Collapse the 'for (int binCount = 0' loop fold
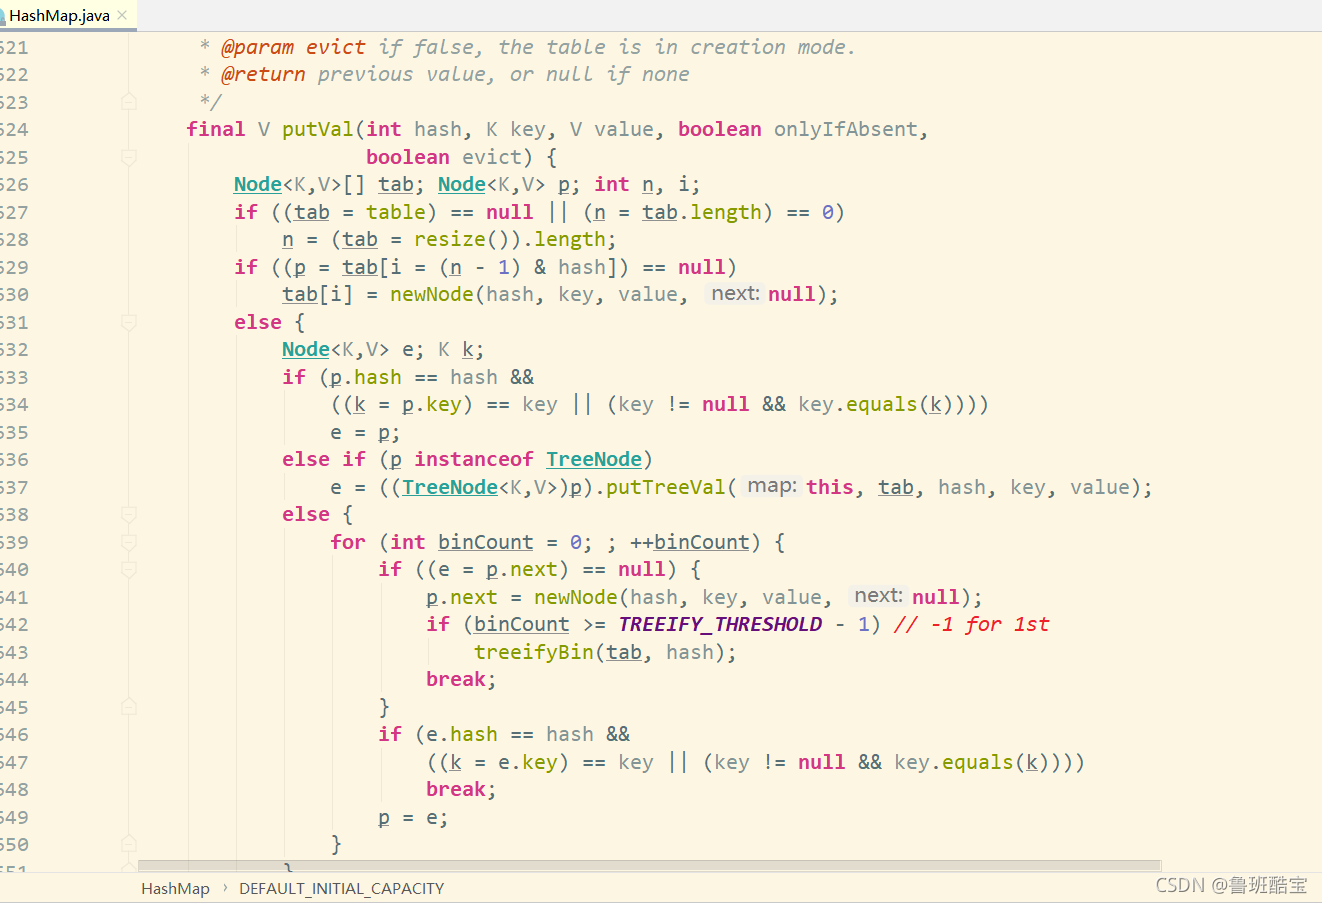This screenshot has height=903, width=1322. click(128, 542)
